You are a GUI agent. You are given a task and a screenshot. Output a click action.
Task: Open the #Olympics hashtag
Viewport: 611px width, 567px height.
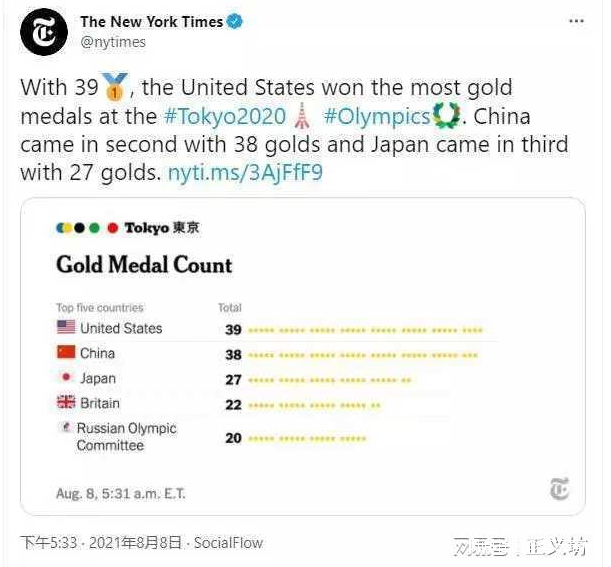[376, 116]
